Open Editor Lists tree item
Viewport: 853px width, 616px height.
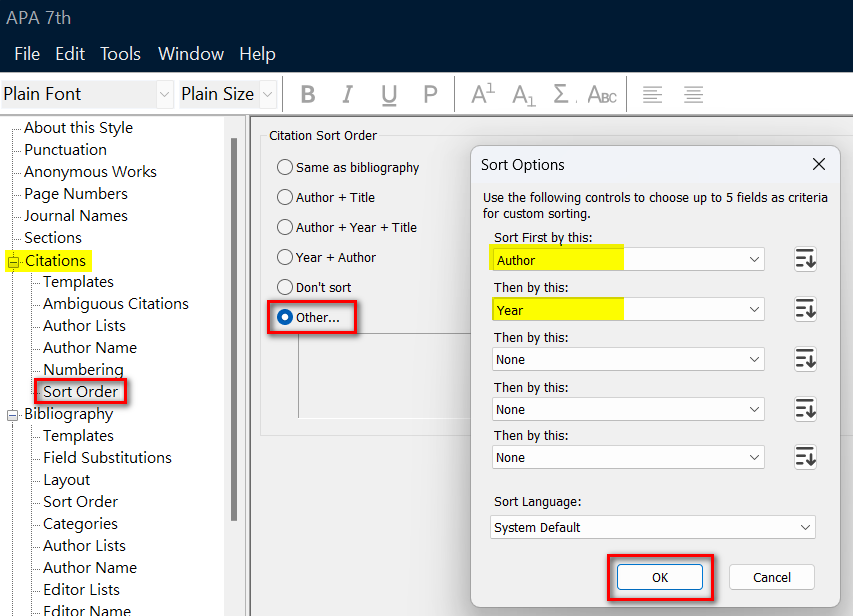[82, 589]
